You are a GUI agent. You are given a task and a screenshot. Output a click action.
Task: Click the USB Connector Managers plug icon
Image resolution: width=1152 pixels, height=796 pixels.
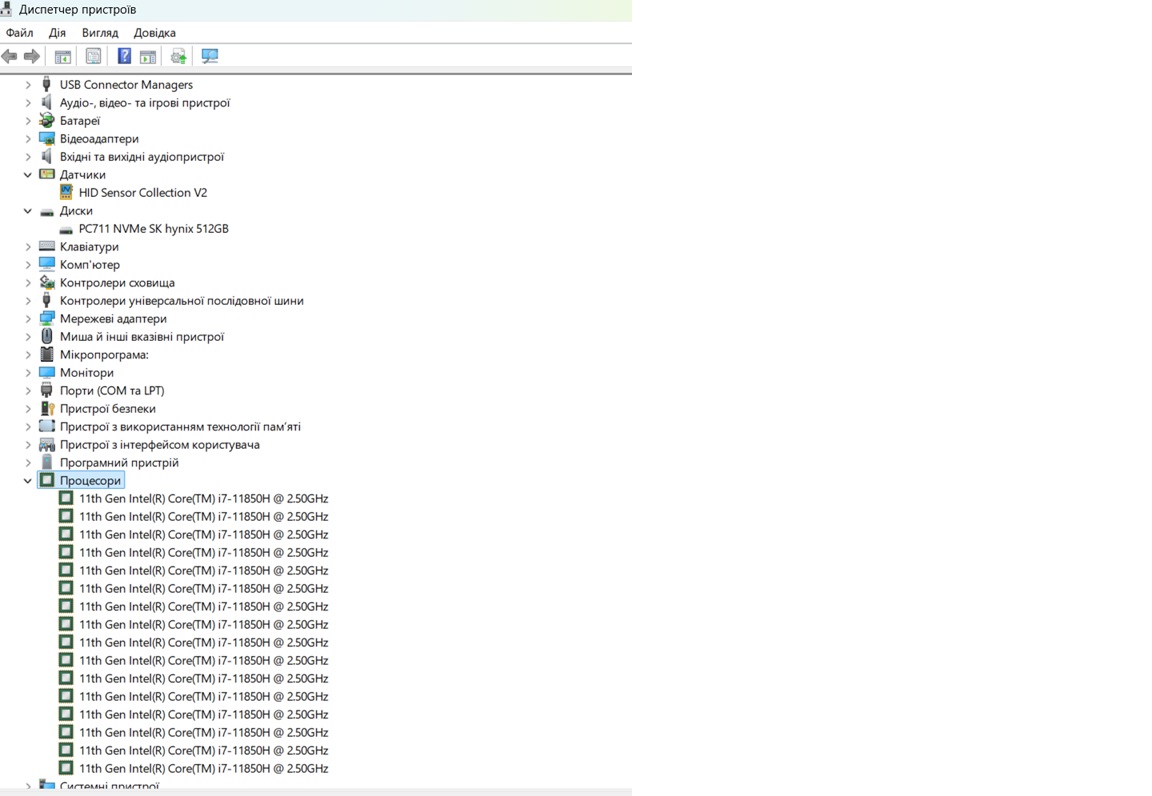pyautogui.click(x=47, y=84)
